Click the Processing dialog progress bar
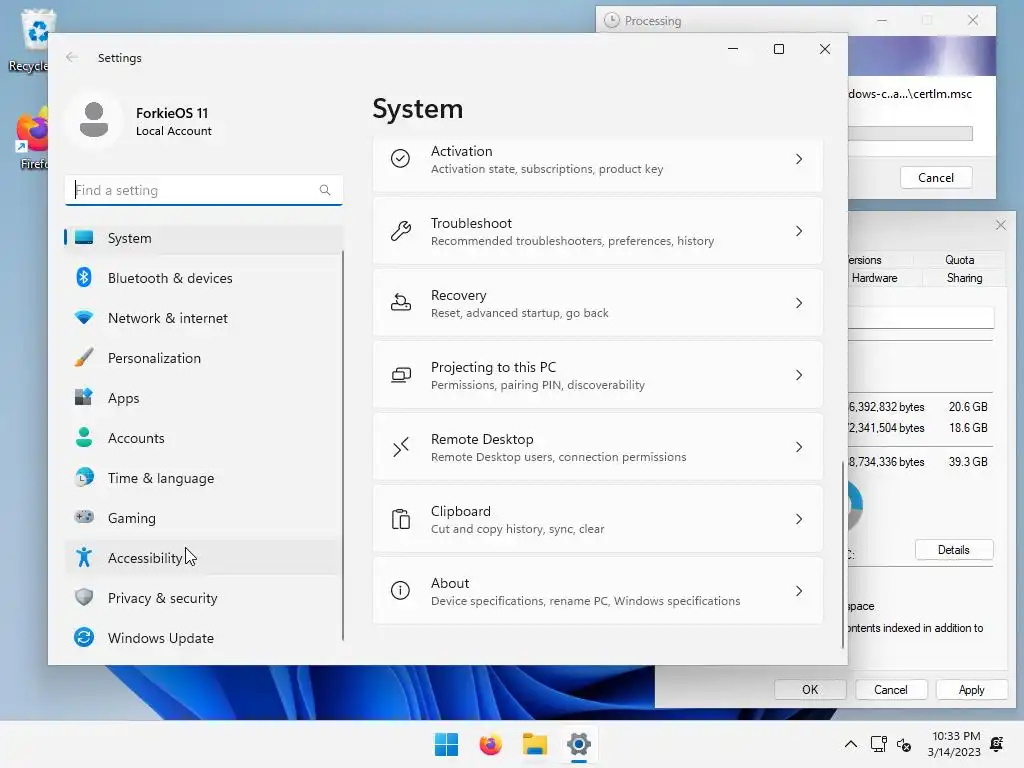Screen dimensions: 1024x768 (x=910, y=133)
